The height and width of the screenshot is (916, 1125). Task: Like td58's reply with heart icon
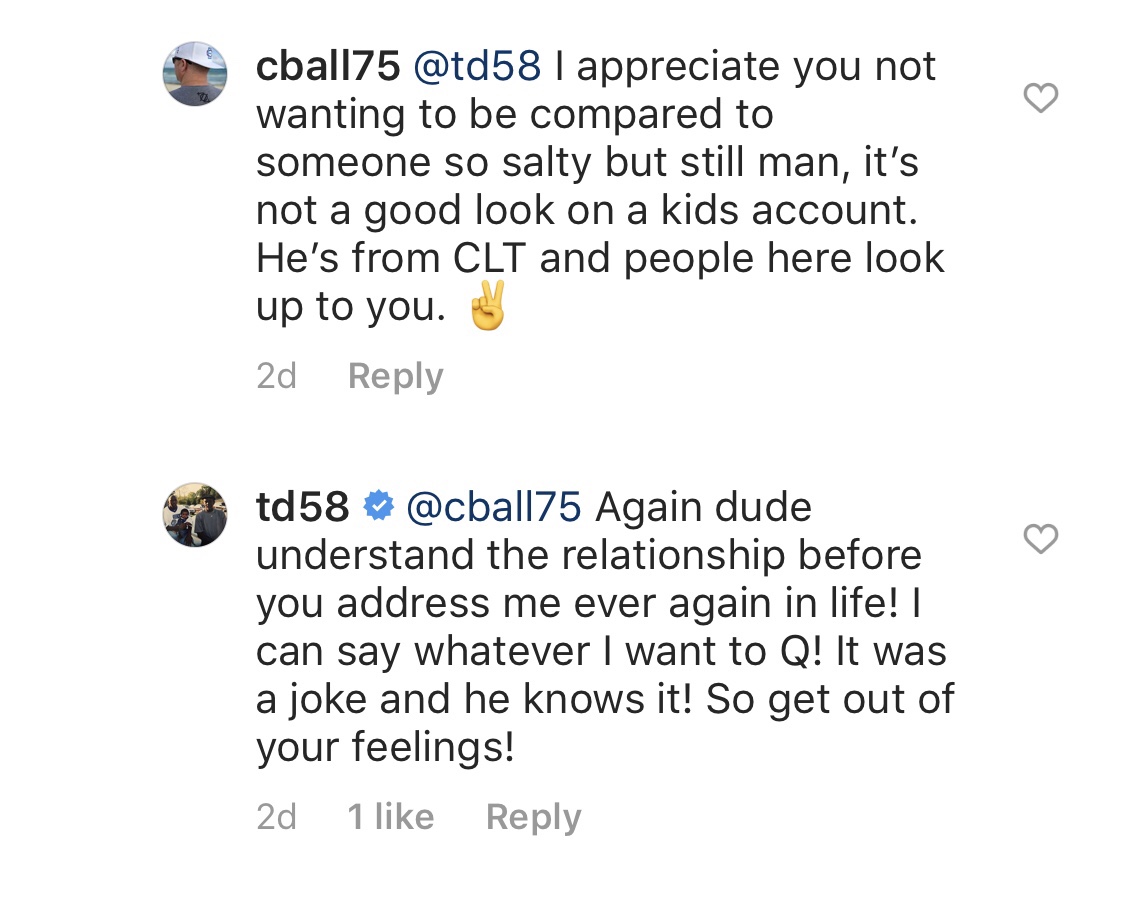1040,539
